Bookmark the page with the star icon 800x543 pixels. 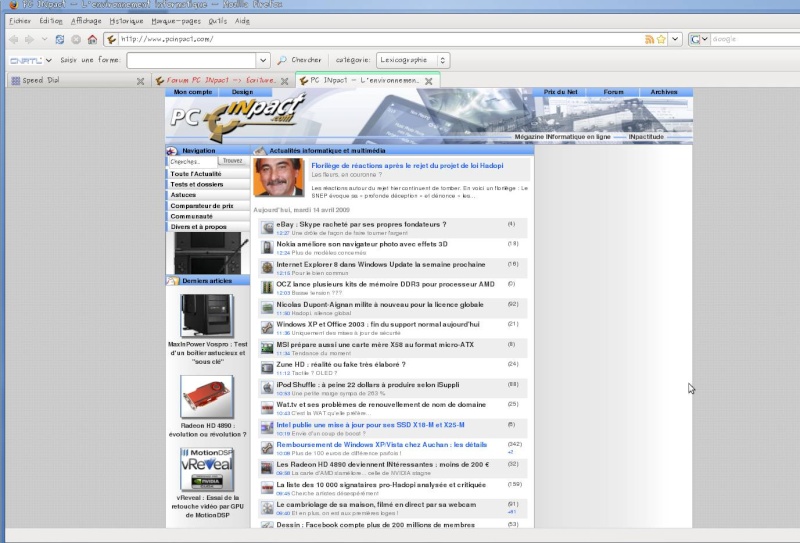pyautogui.click(x=661, y=39)
